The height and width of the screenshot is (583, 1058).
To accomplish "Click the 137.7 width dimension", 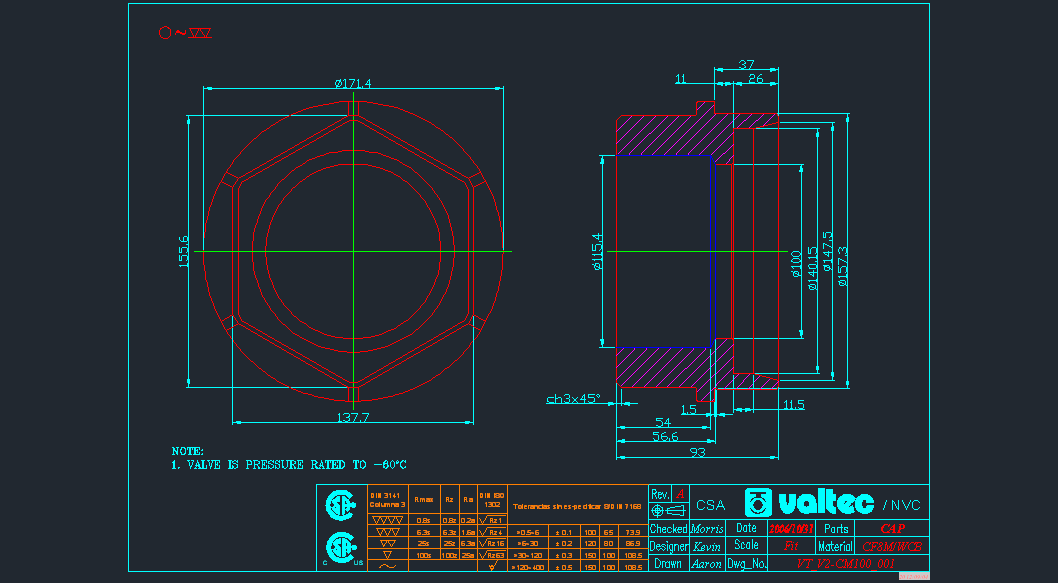I will [x=353, y=417].
